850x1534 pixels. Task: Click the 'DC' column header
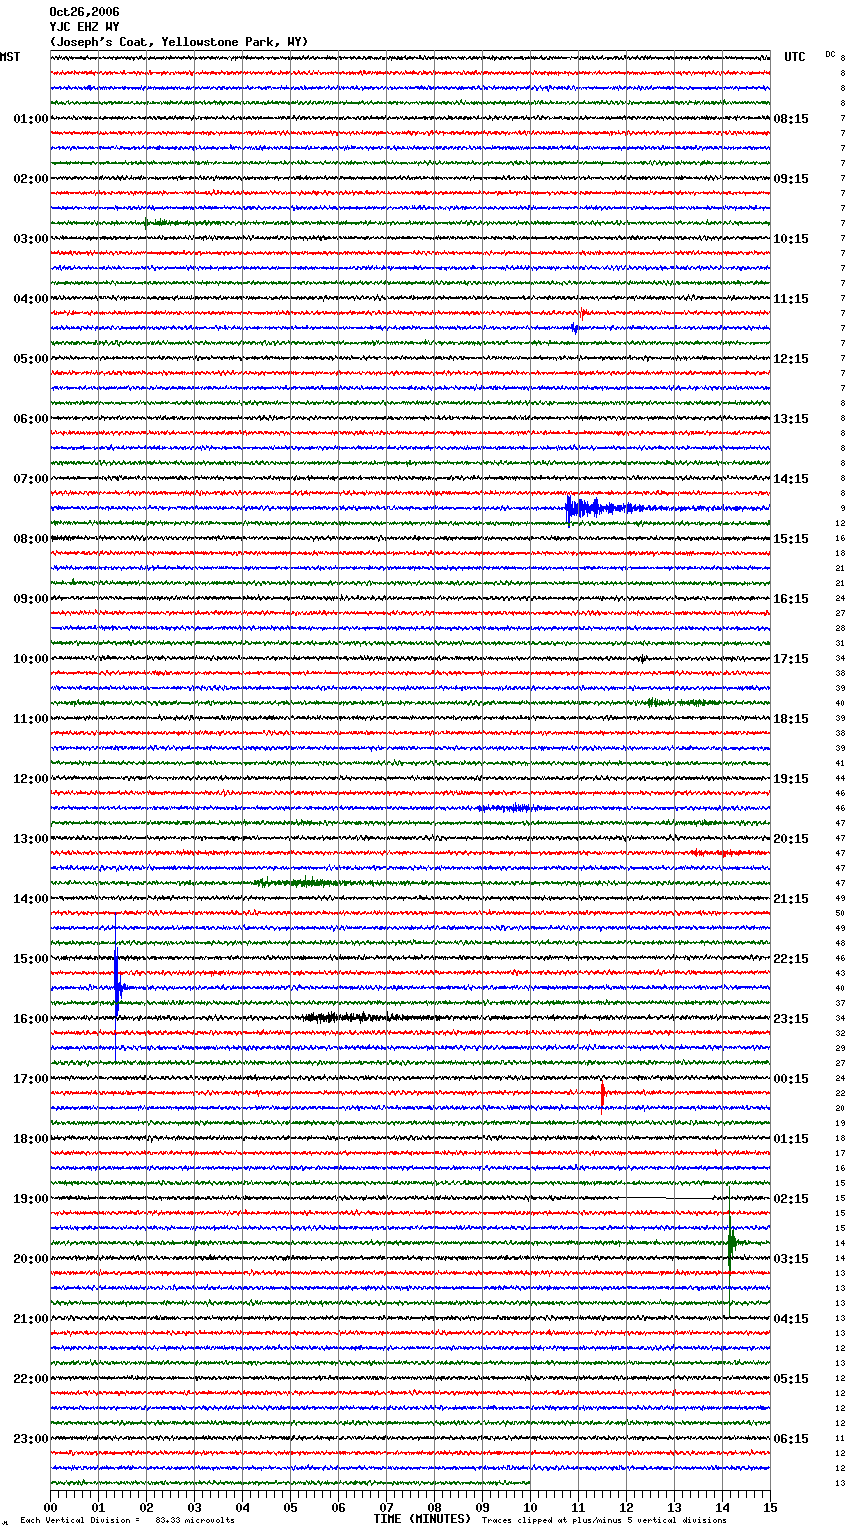point(830,54)
